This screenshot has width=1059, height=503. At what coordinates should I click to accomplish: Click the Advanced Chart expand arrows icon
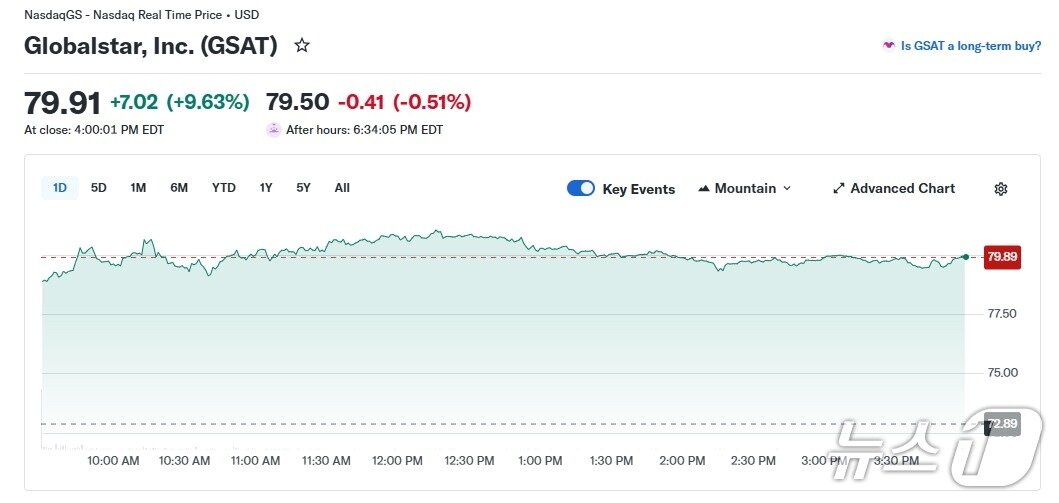[x=839, y=188]
